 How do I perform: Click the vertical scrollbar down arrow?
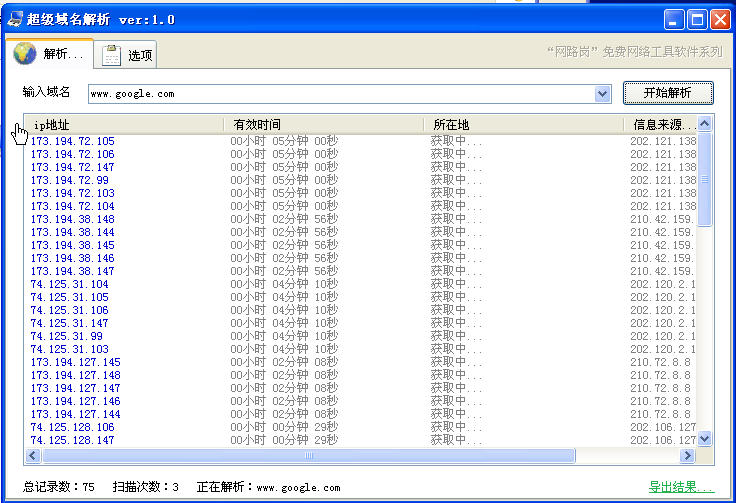(x=705, y=439)
